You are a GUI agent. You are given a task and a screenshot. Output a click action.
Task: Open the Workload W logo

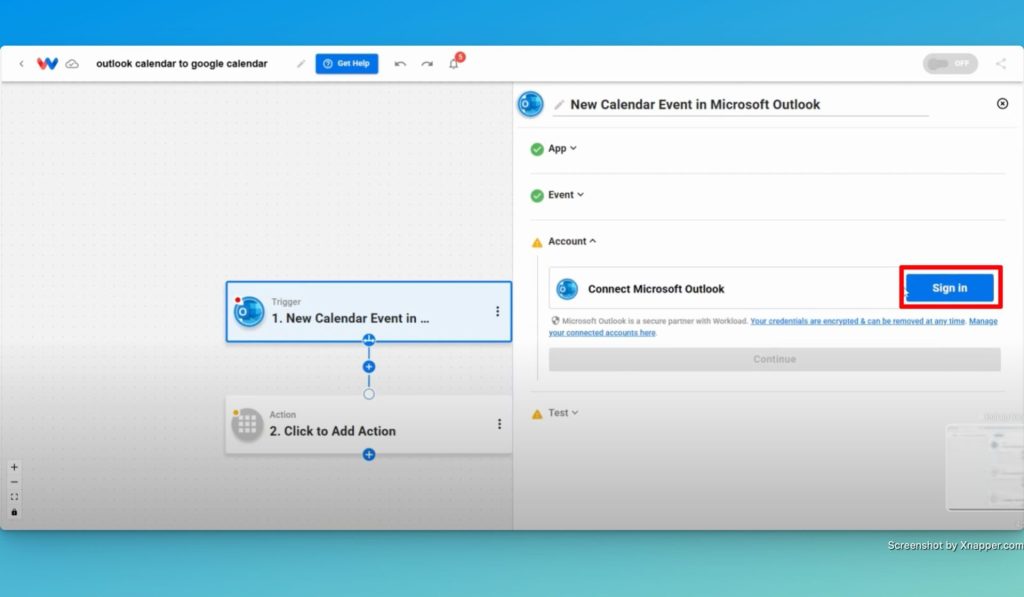tap(47, 63)
